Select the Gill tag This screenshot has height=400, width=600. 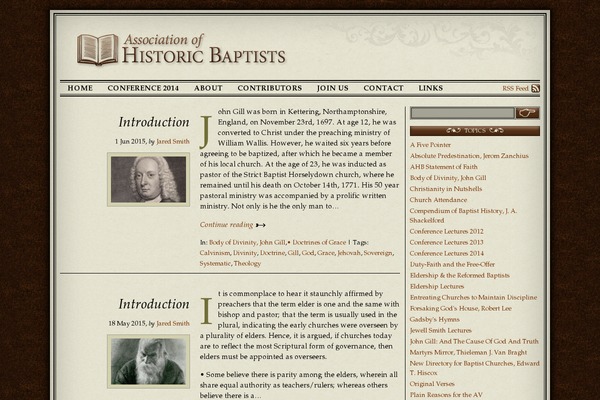point(293,253)
